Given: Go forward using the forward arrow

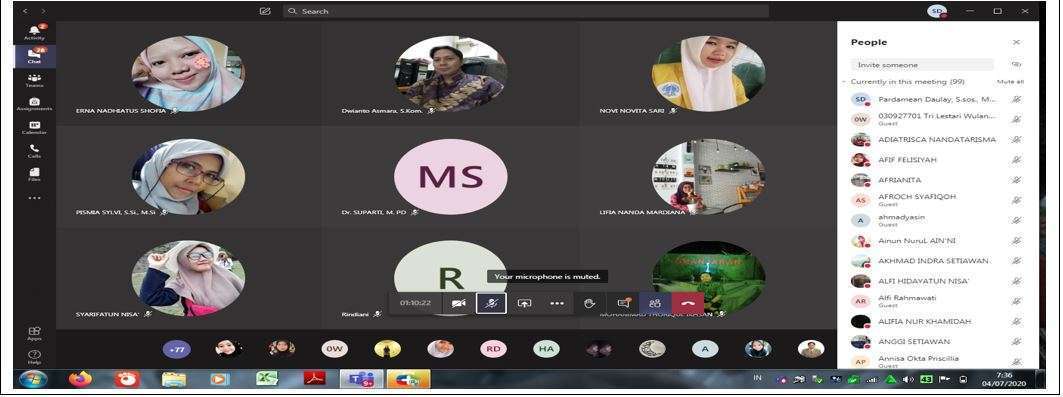Looking at the screenshot, I should 43,11.
